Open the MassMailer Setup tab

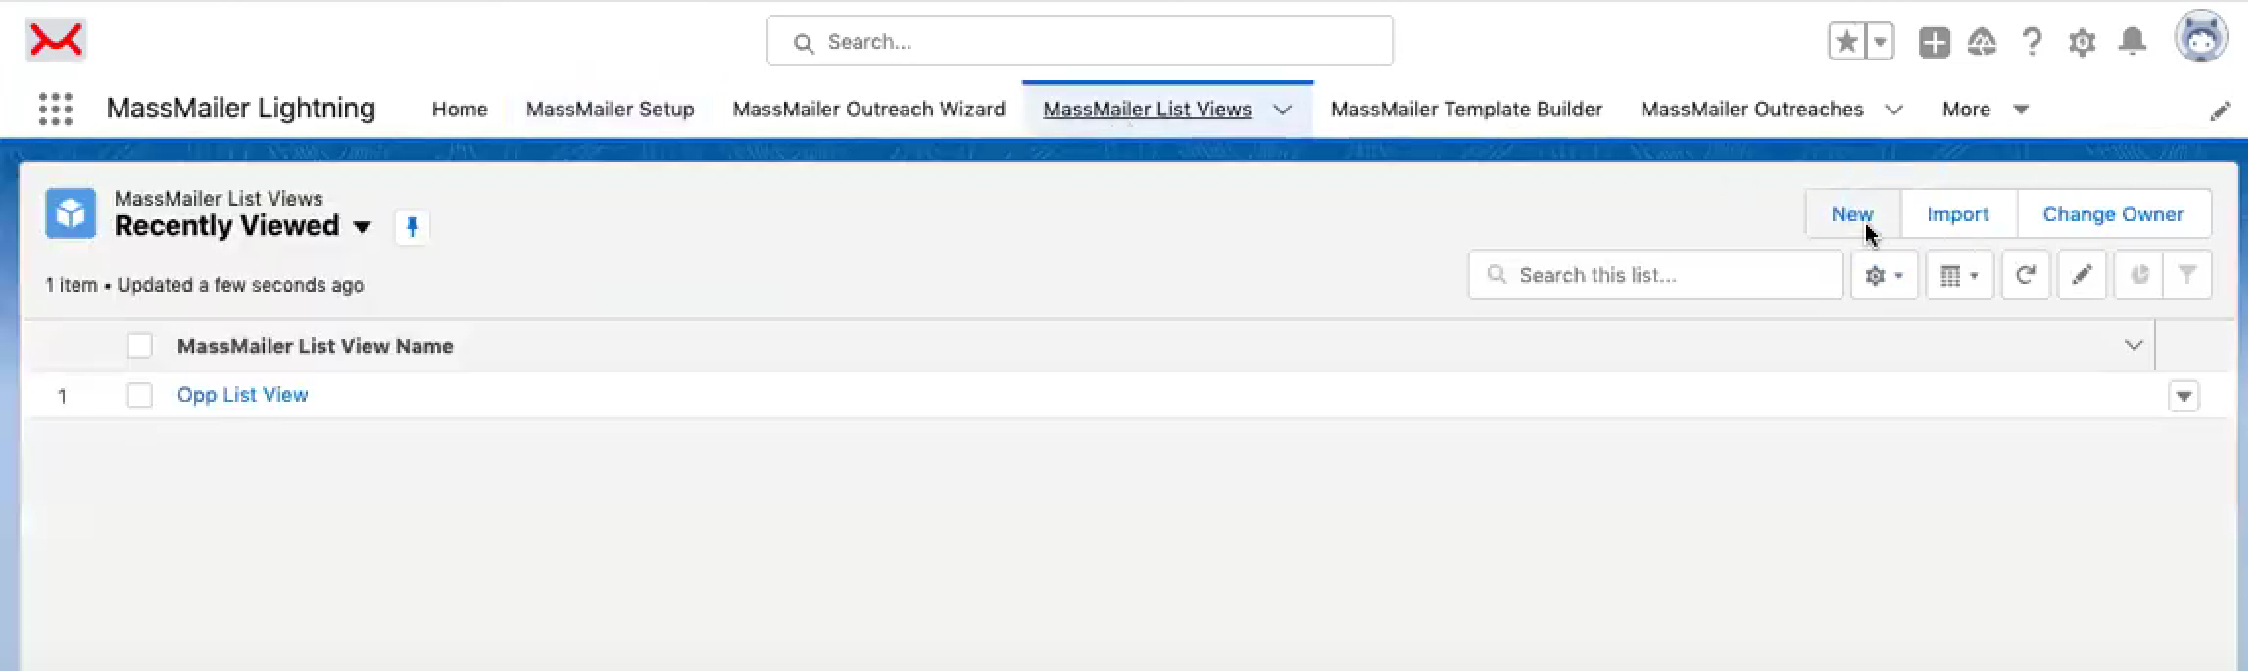(610, 109)
